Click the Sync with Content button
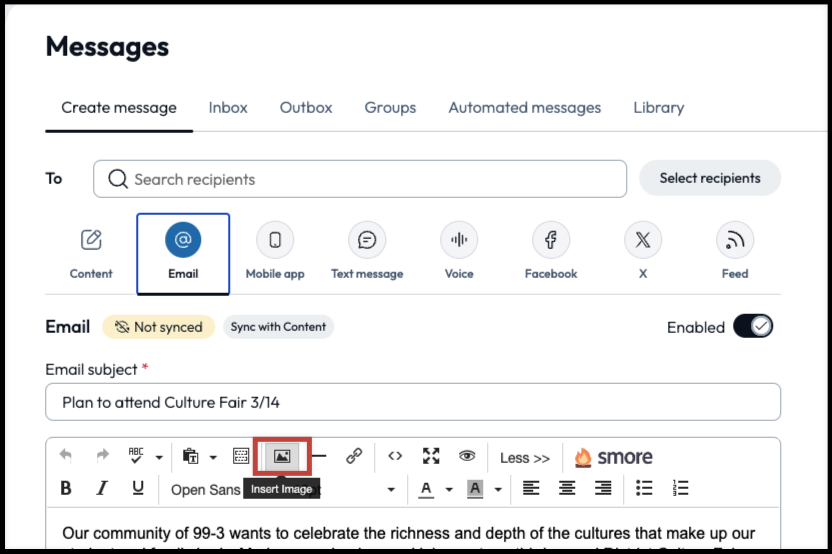Screen dimensions: 832x554 click(x=278, y=326)
